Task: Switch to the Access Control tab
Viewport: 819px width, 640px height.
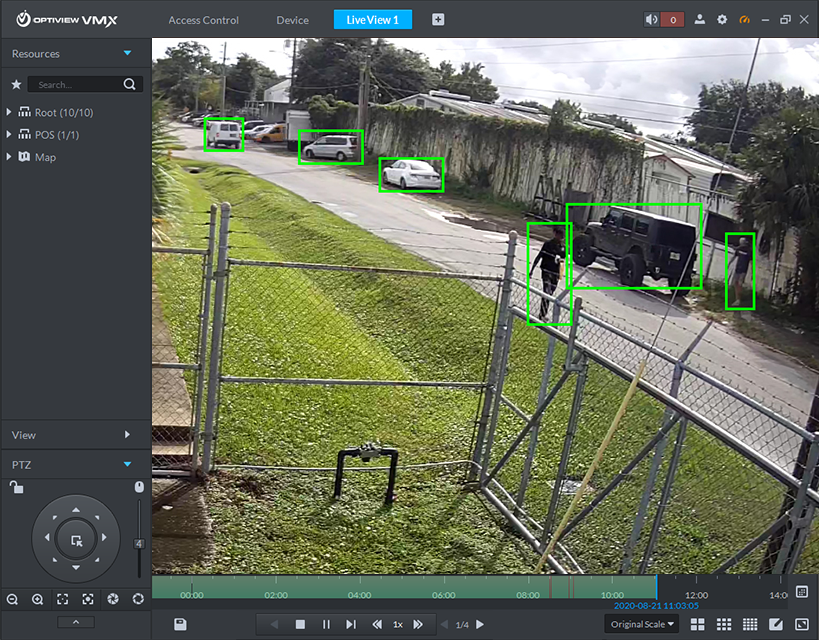Action: [203, 20]
